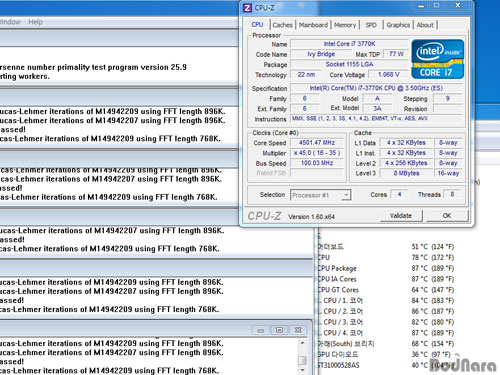Click the OK button in CPU-Z
The height and width of the screenshot is (375, 500).
(x=447, y=216)
